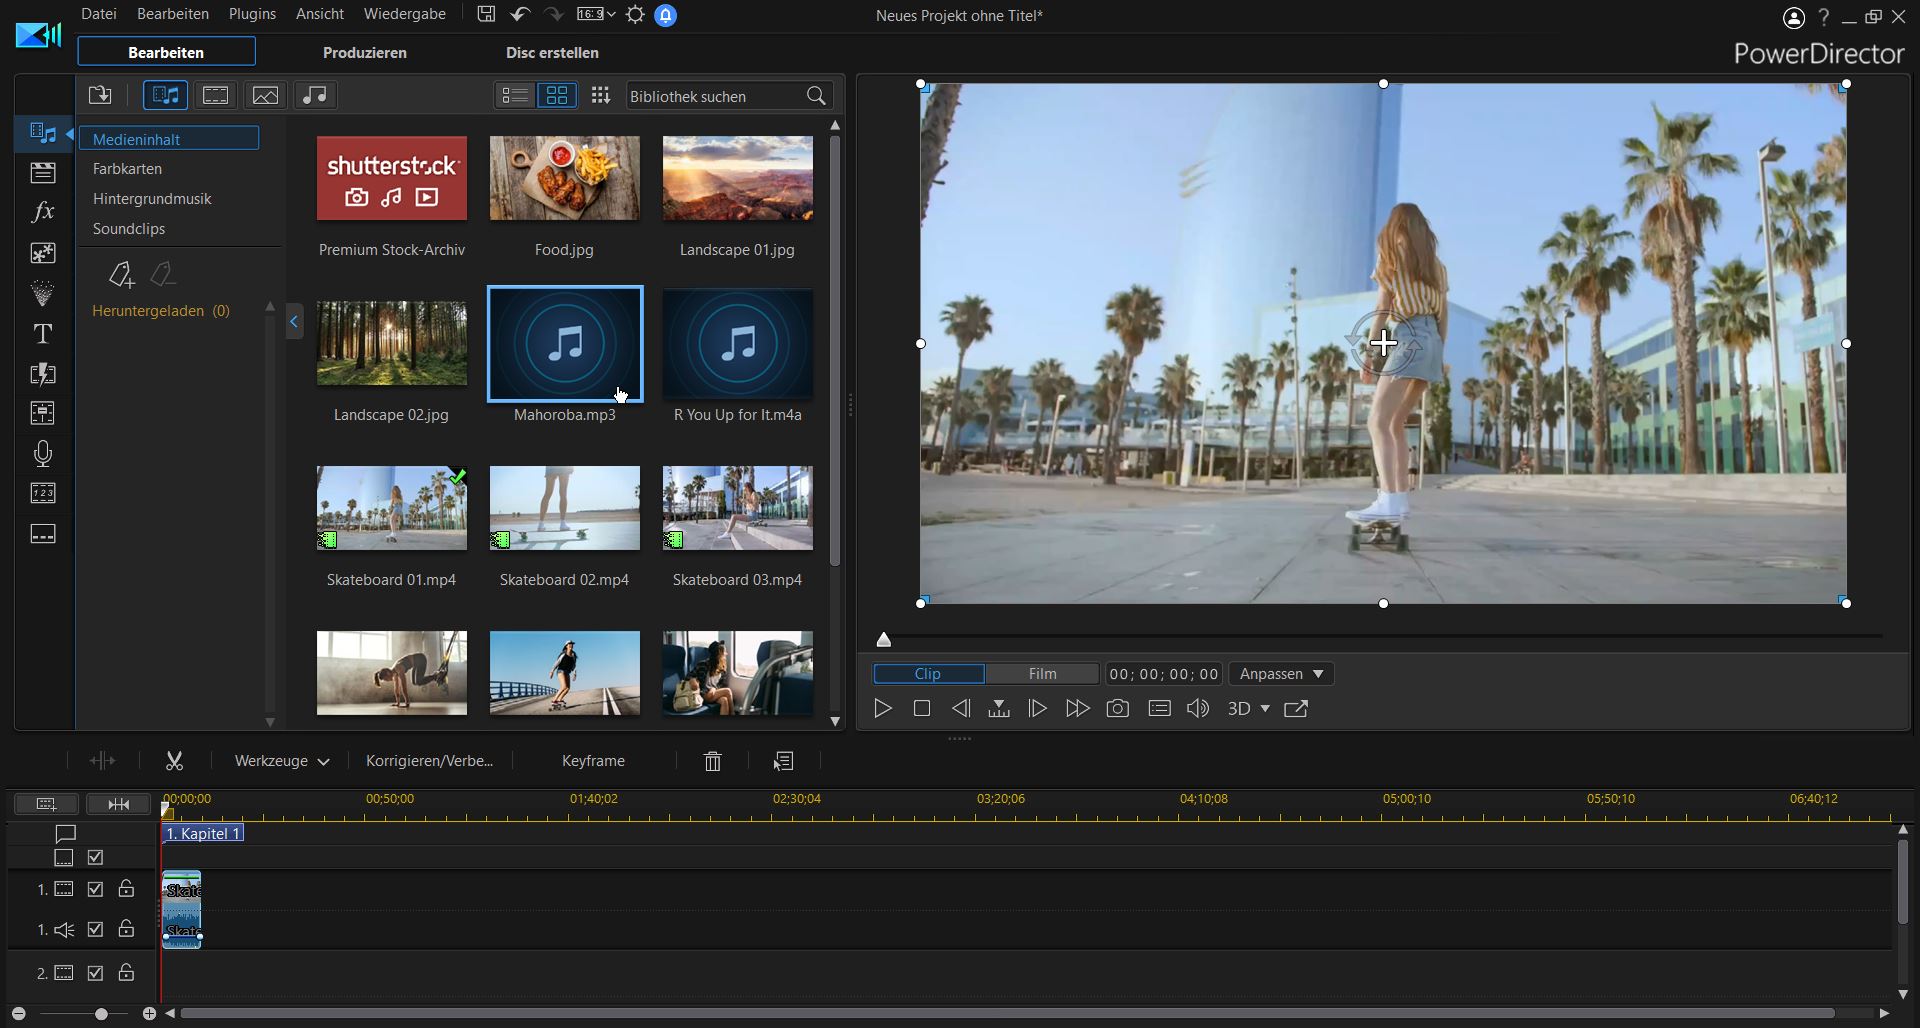Screen dimensions: 1920x1028
Task: Toggle the video track 1 enable checkbox
Action: point(96,889)
